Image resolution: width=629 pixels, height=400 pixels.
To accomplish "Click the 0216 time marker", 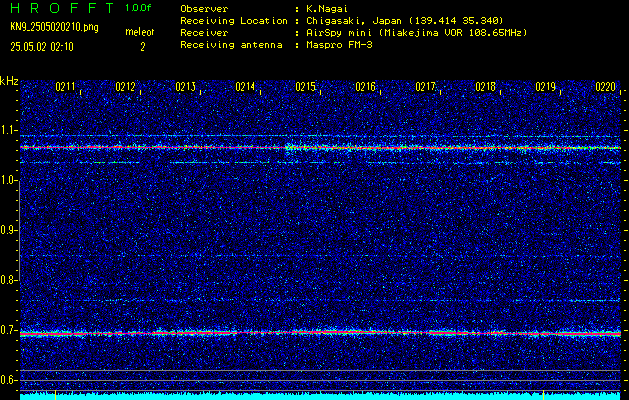I will 365,87.
